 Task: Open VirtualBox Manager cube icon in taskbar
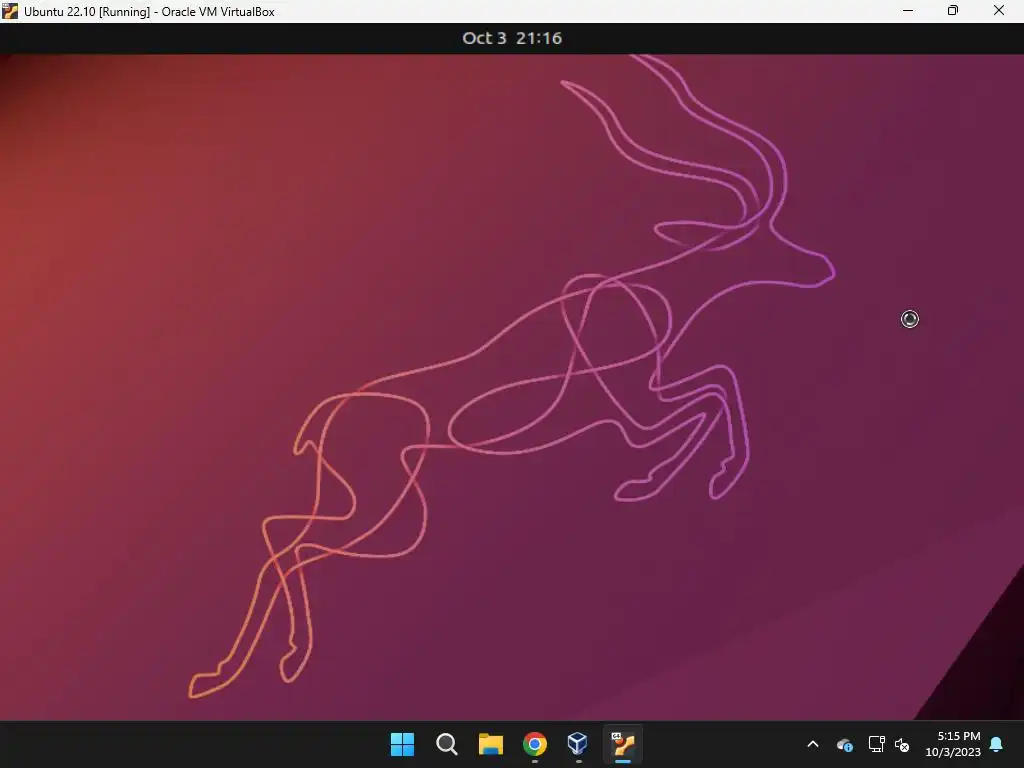(x=578, y=743)
